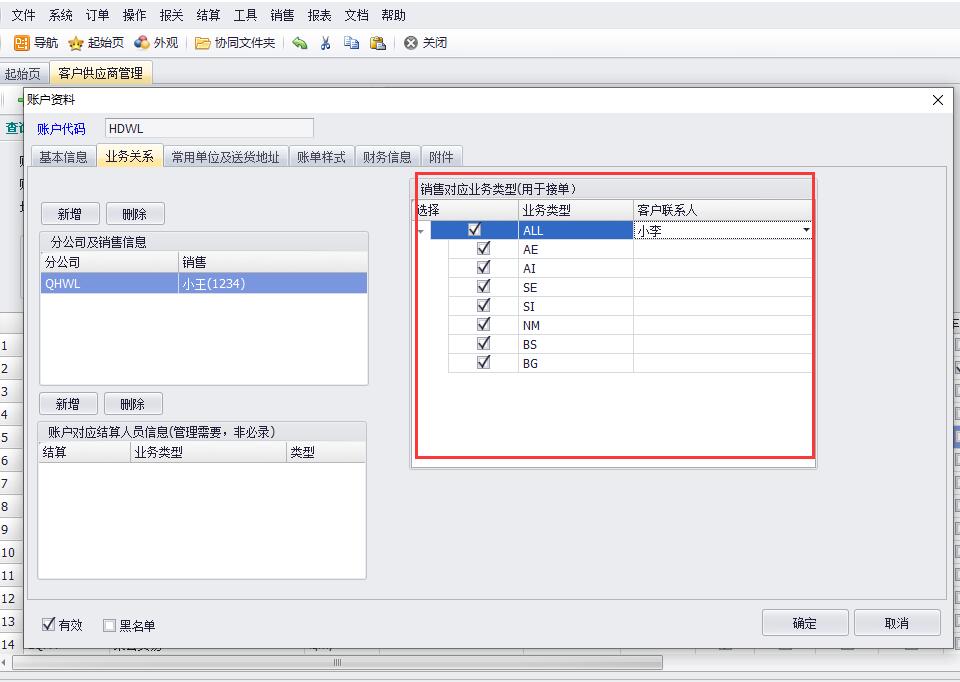
Task: Open the 客户联系人 dropdown showing 小李
Action: (806, 231)
